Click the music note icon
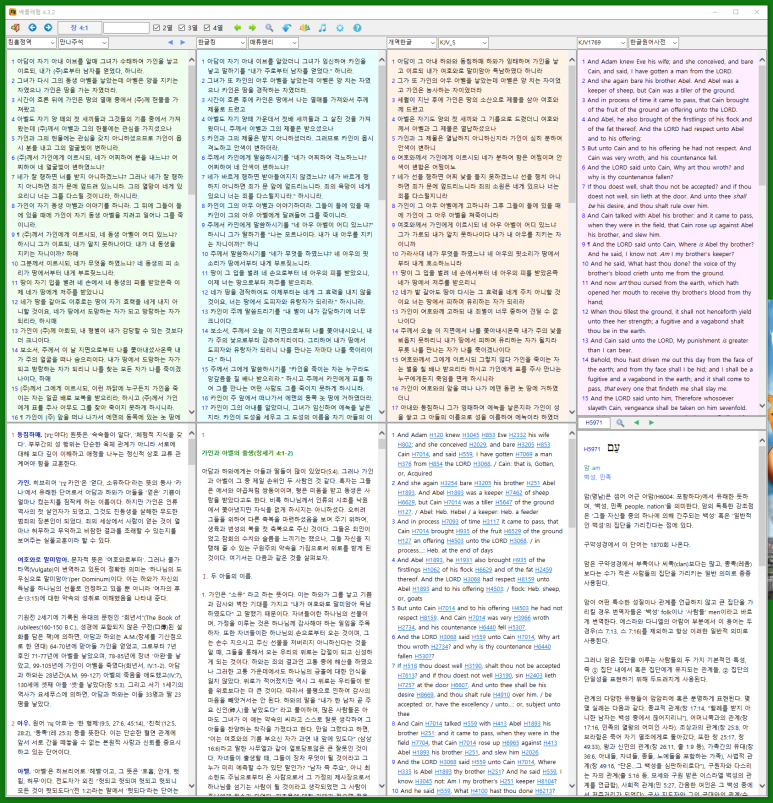The width and height of the screenshot is (773, 803). (x=322, y=28)
